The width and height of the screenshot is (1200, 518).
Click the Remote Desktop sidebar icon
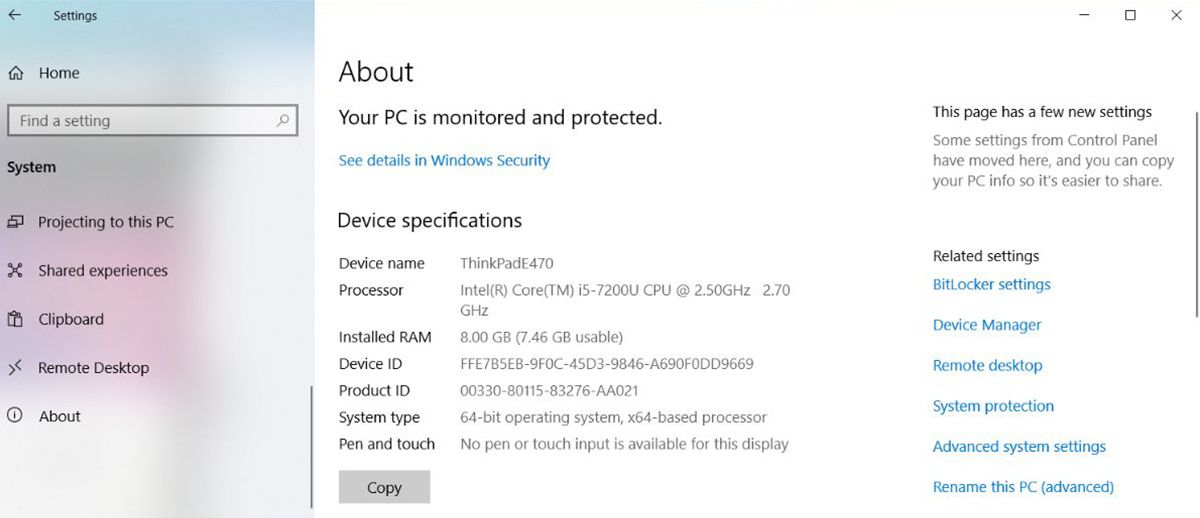click(x=15, y=368)
